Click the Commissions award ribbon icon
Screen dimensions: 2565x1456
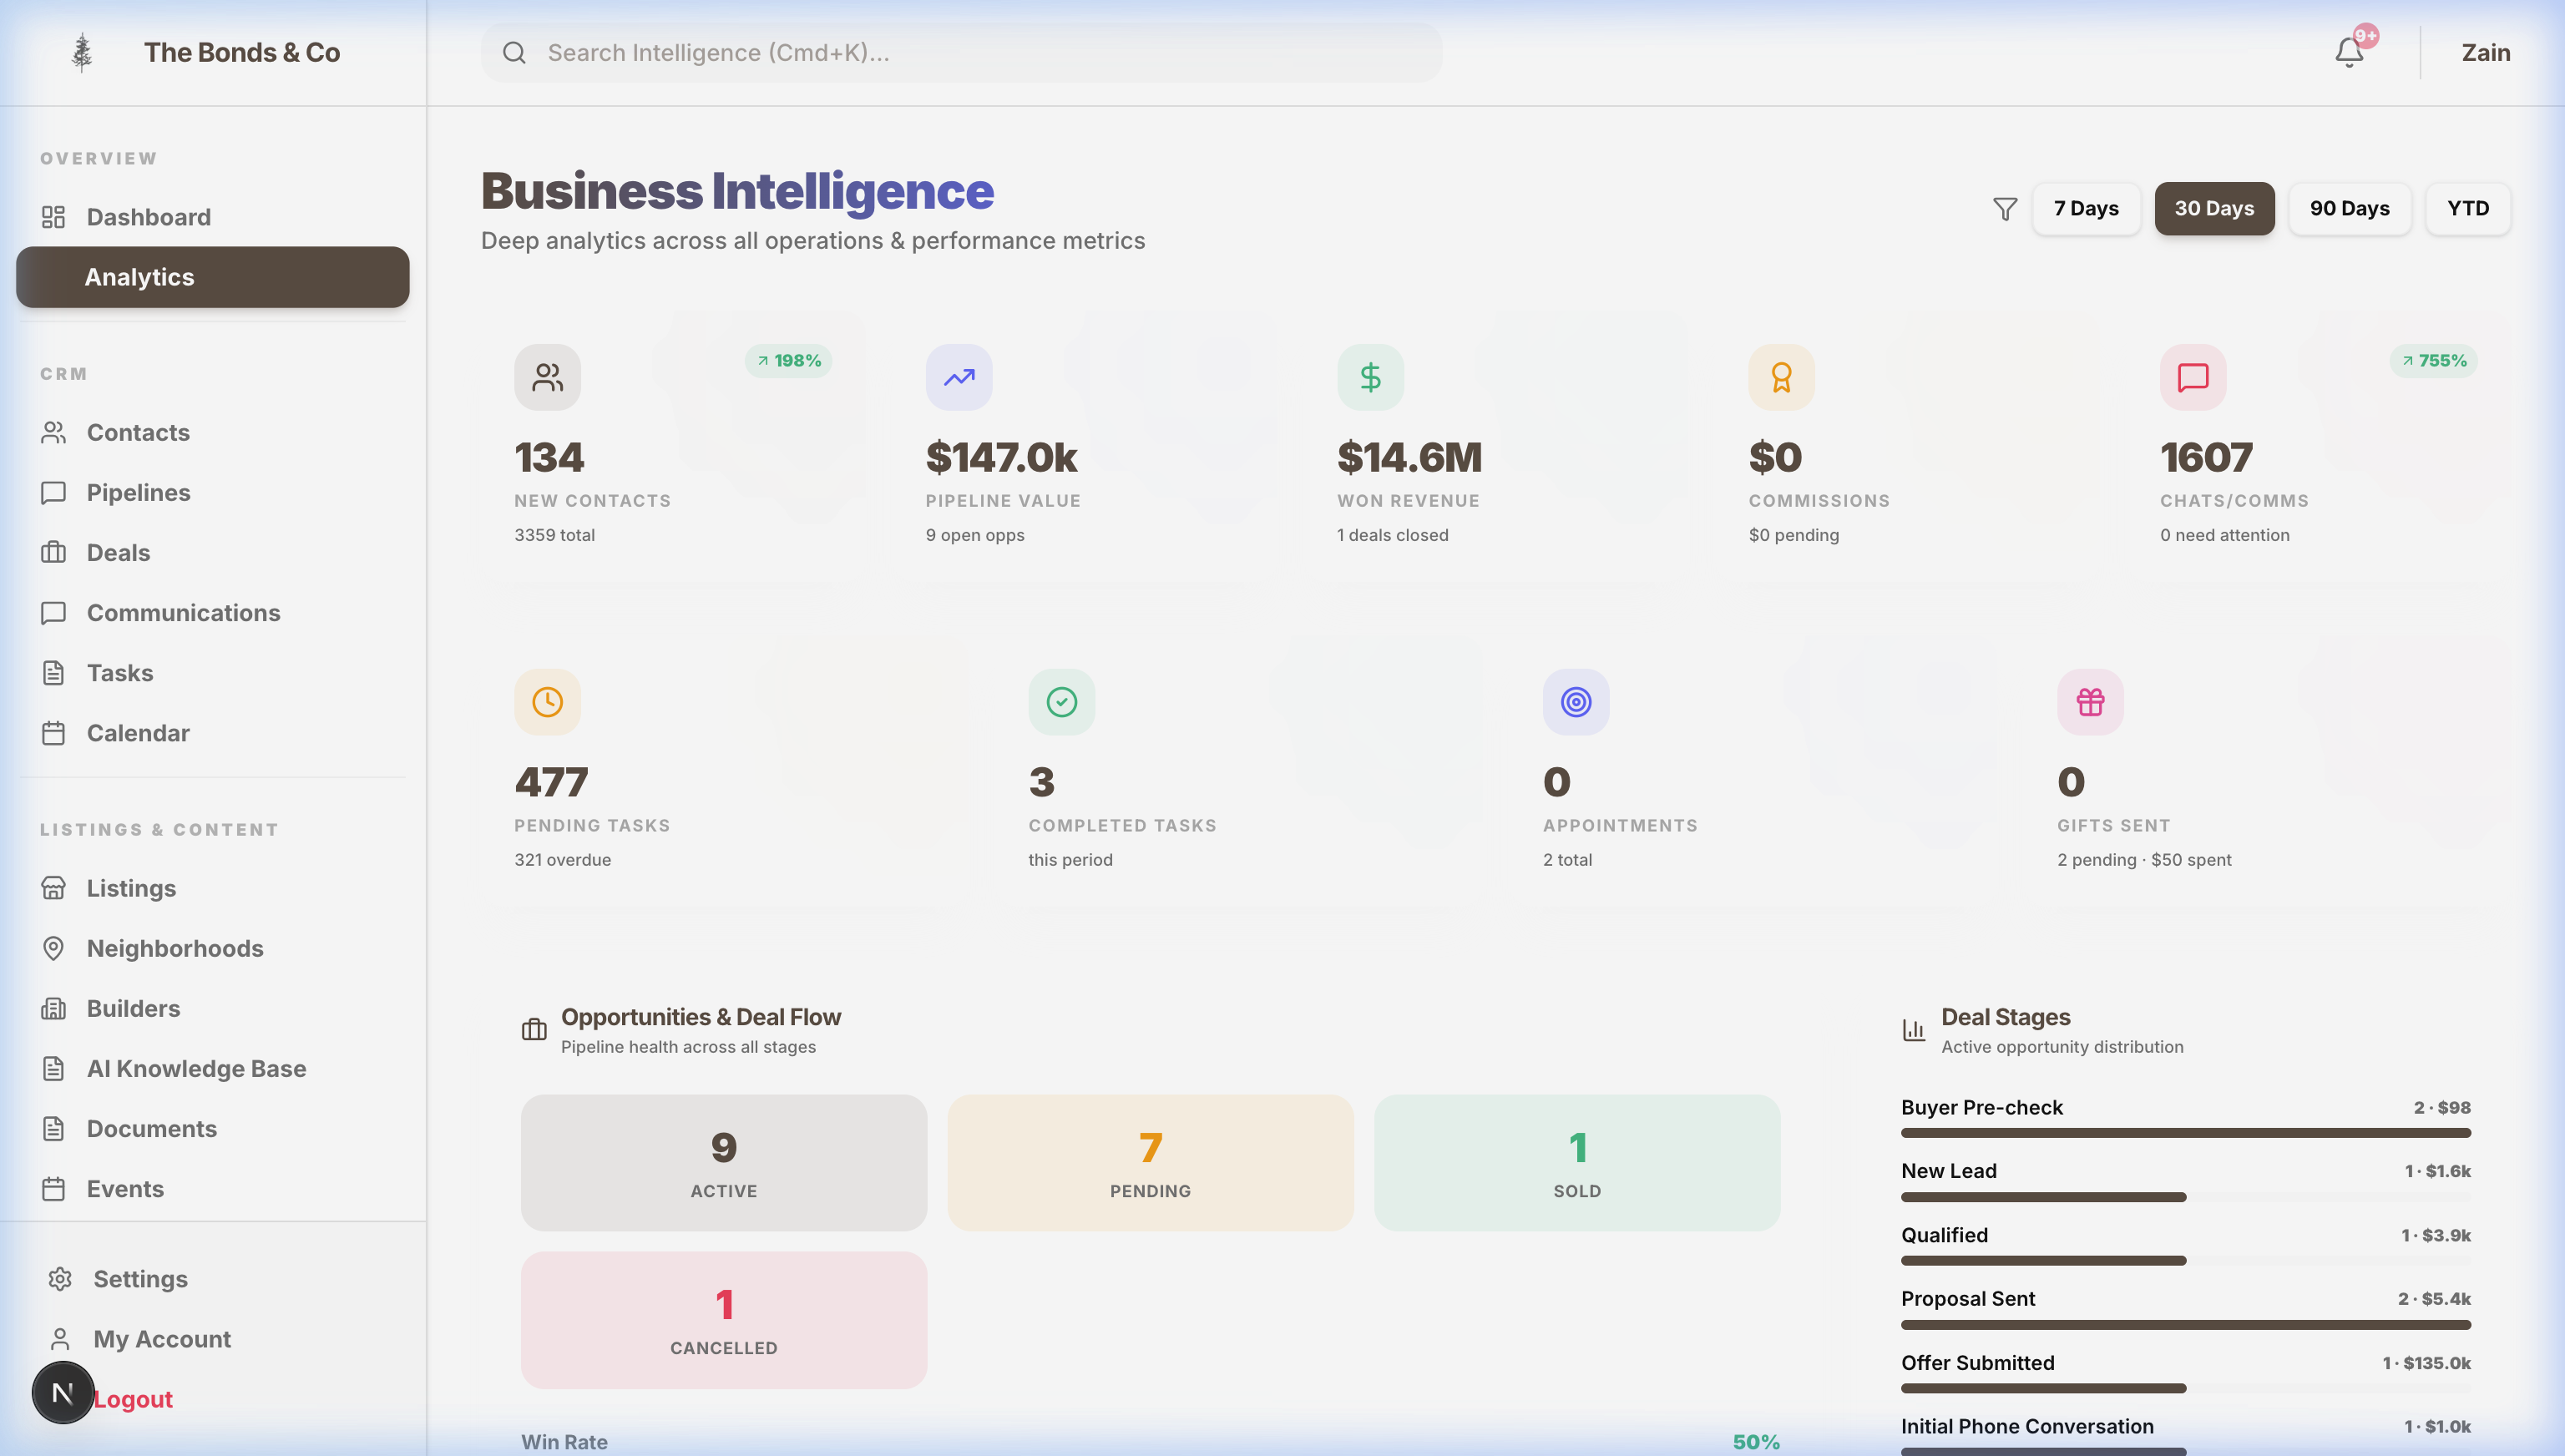tap(1782, 377)
